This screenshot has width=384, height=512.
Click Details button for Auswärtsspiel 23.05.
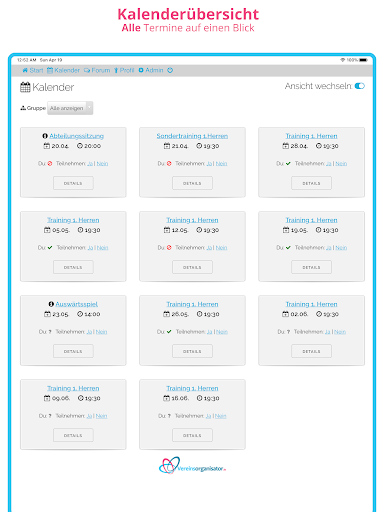click(73, 351)
